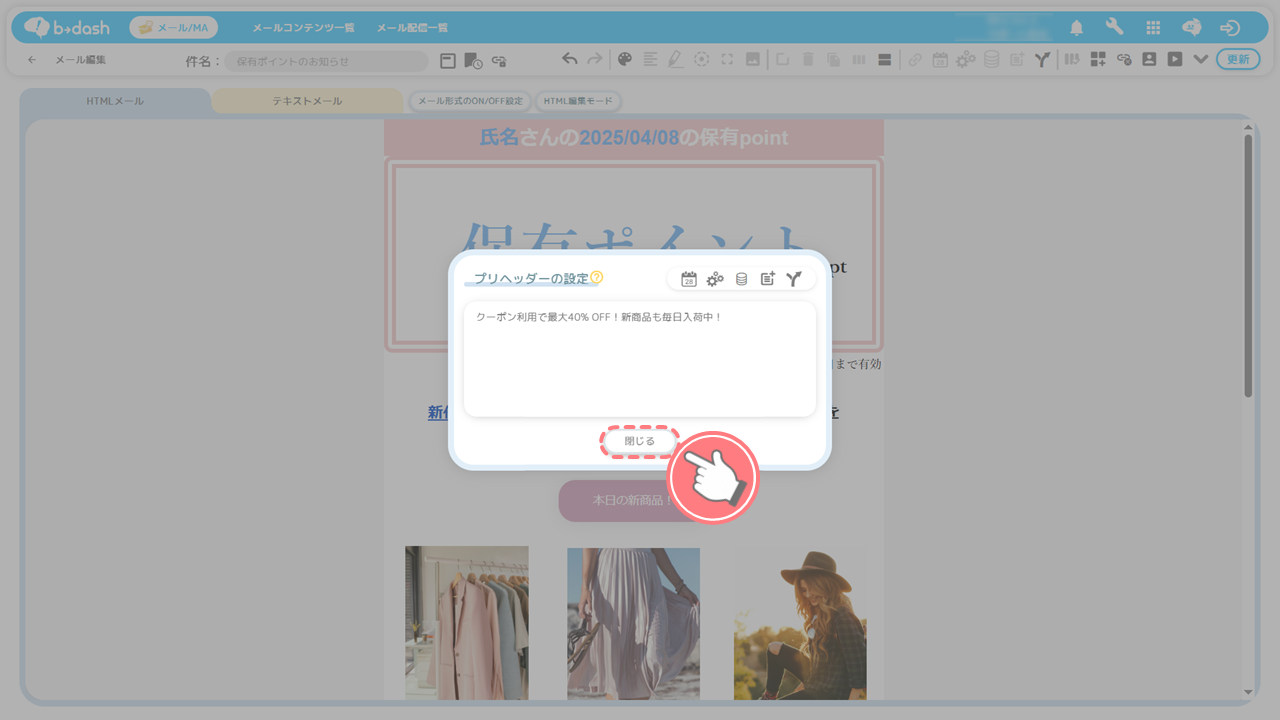Click the gears icon in the main toolbar
This screenshot has height=720, width=1280.
pyautogui.click(x=965, y=60)
